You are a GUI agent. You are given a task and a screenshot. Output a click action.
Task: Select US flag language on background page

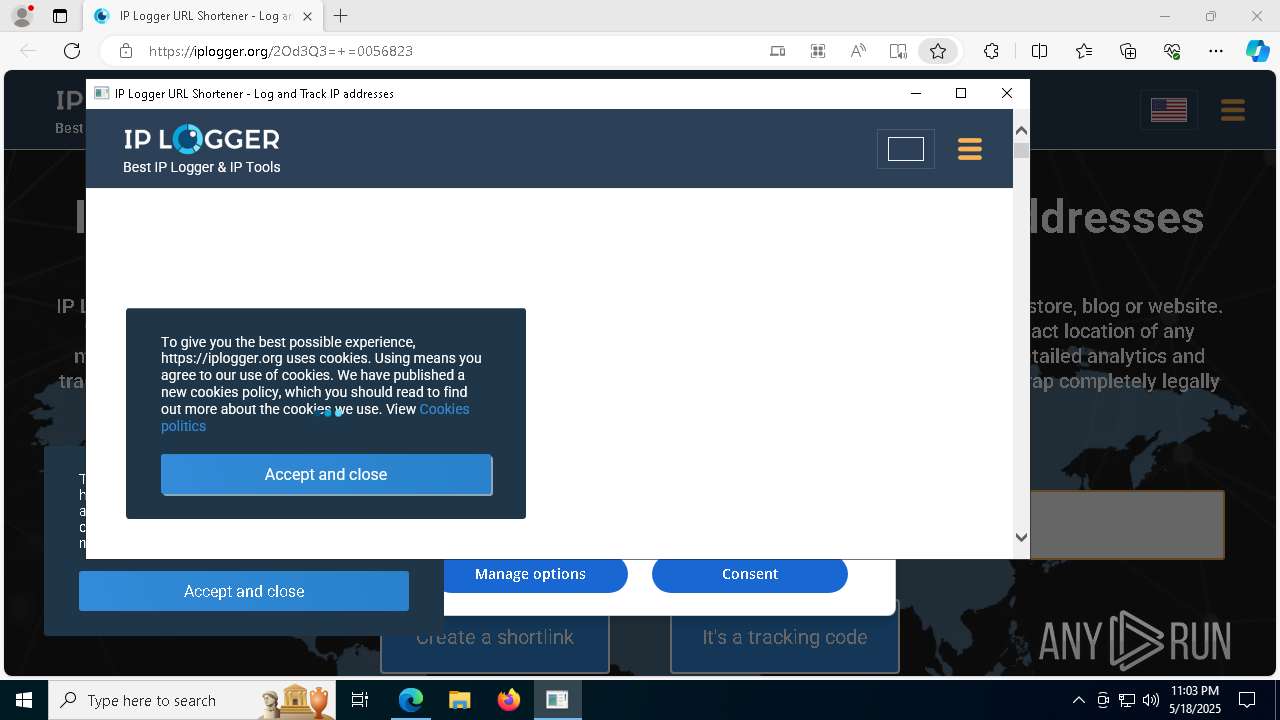pos(1169,110)
